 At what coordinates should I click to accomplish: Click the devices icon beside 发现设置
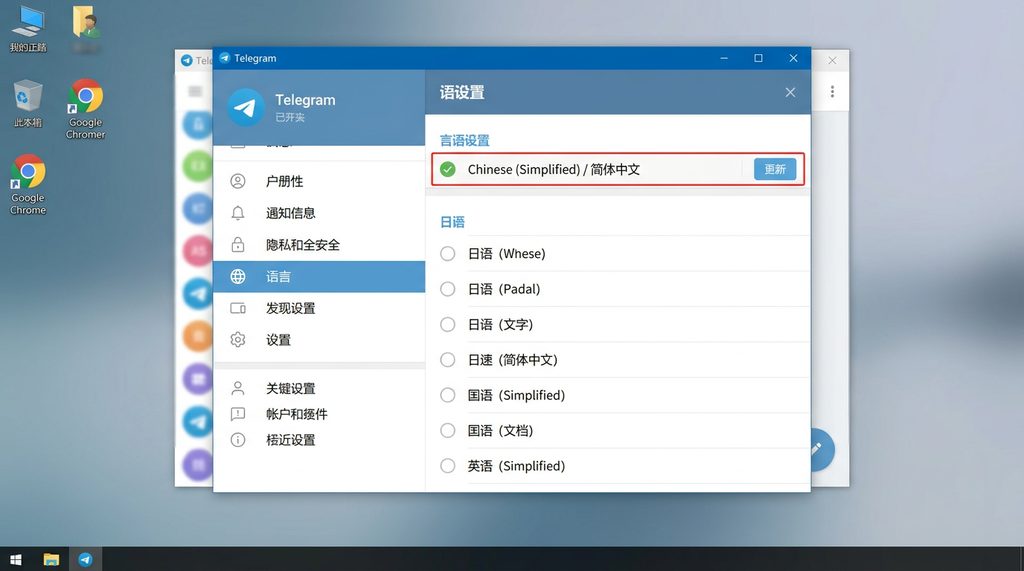(238, 308)
